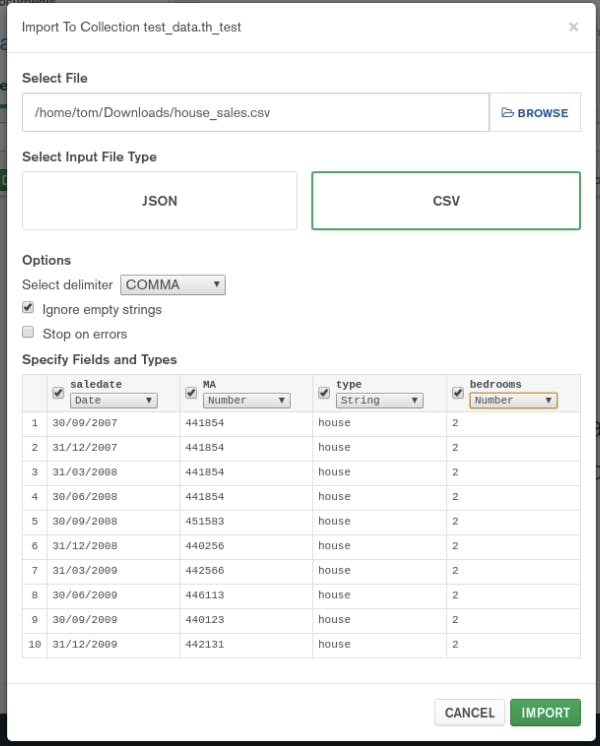Click the green Import button

point(545,713)
